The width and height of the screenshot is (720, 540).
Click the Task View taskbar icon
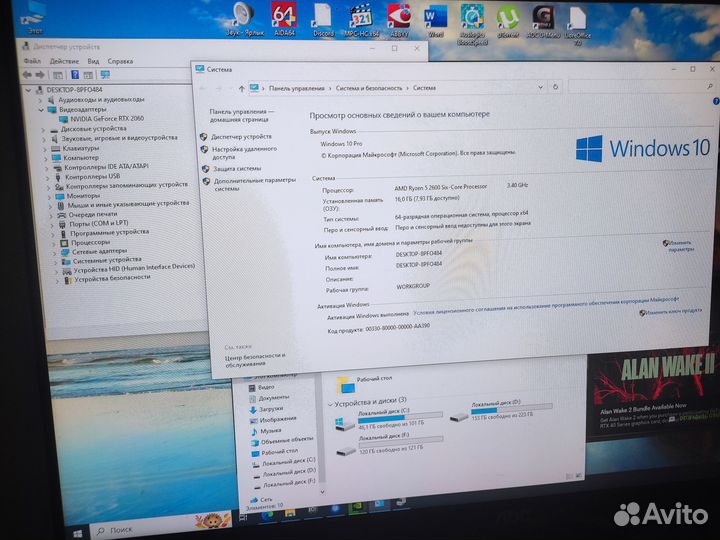pos(243,518)
